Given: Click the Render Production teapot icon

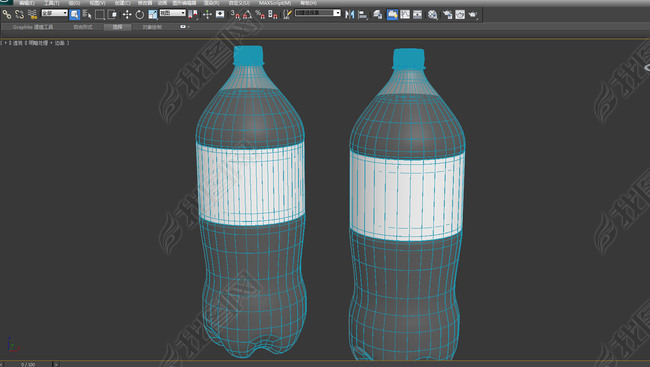Looking at the screenshot, I should 473,15.
